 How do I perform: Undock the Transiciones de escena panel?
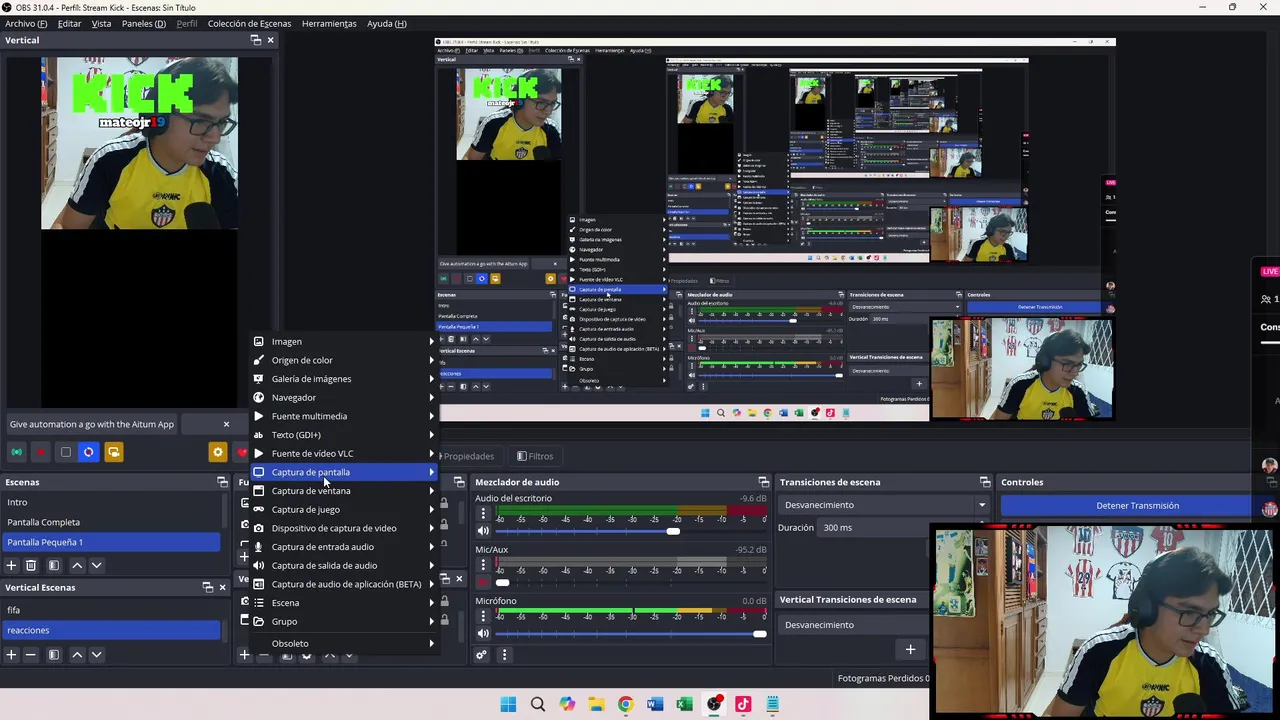[985, 482]
